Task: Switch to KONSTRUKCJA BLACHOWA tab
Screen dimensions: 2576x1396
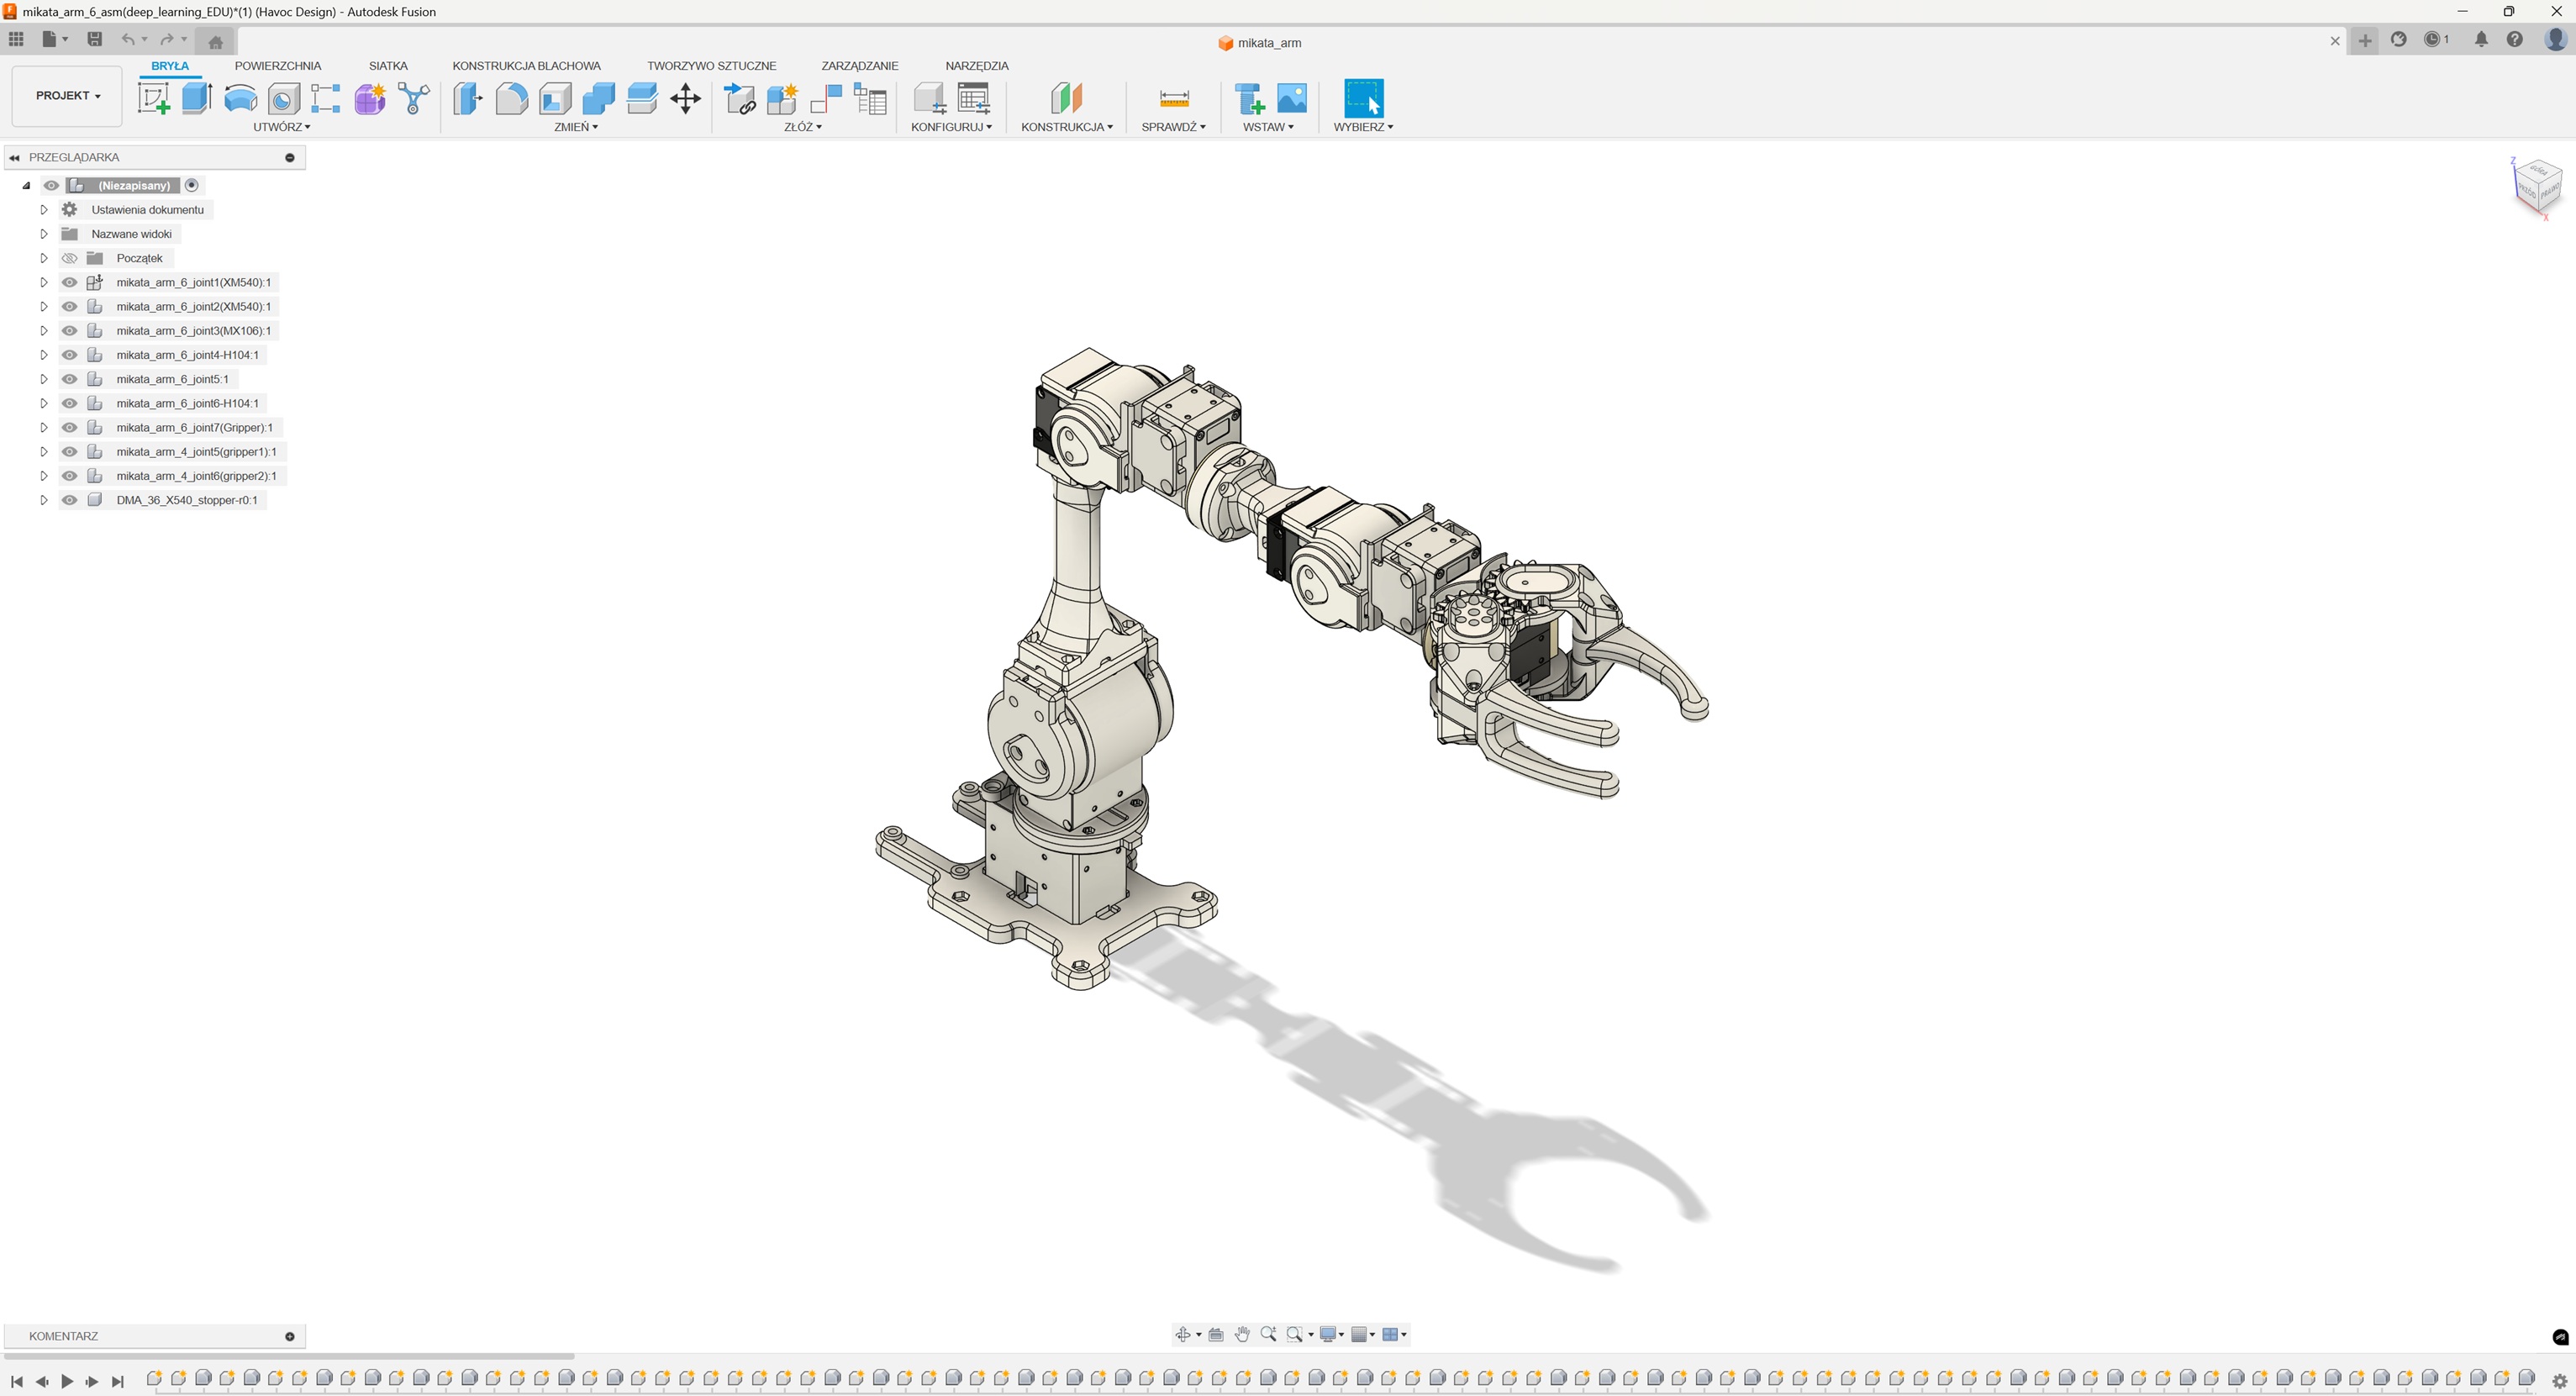Action: point(526,66)
